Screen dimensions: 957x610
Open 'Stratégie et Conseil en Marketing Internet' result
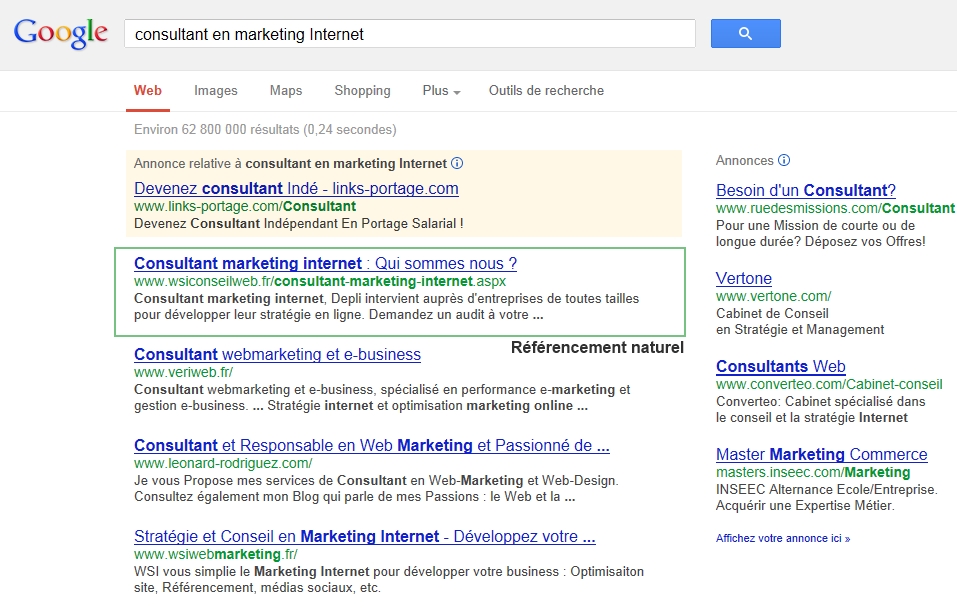click(364, 536)
